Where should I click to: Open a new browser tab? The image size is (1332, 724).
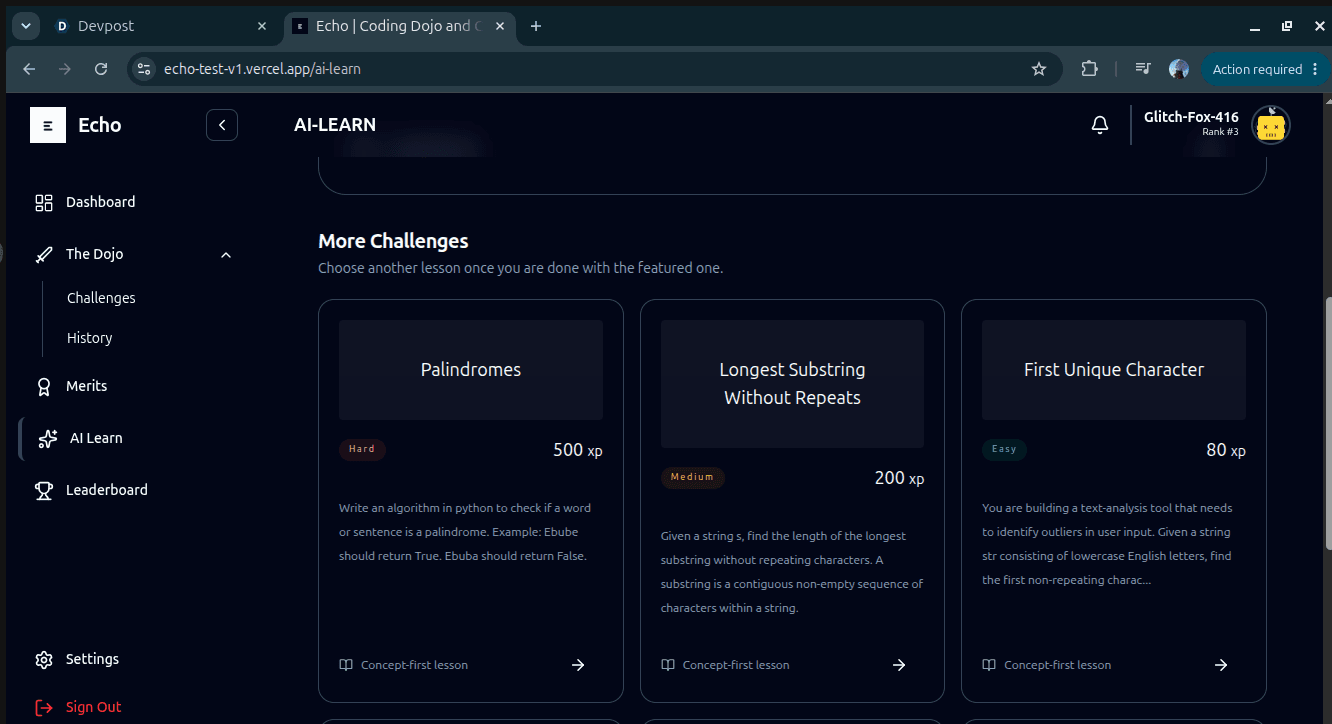[536, 26]
